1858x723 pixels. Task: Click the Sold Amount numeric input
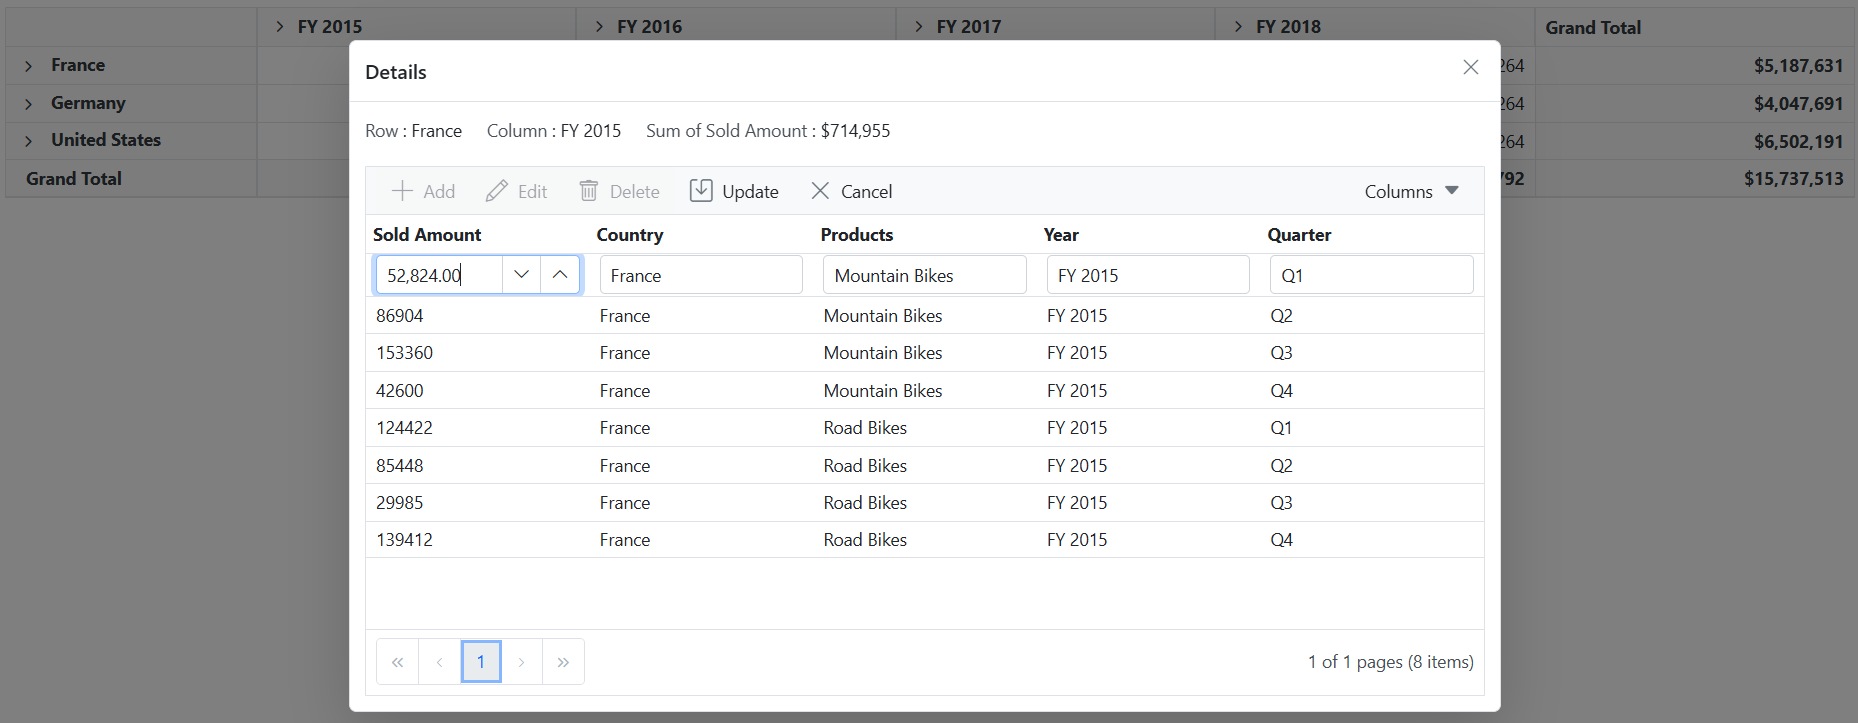pyautogui.click(x=439, y=275)
